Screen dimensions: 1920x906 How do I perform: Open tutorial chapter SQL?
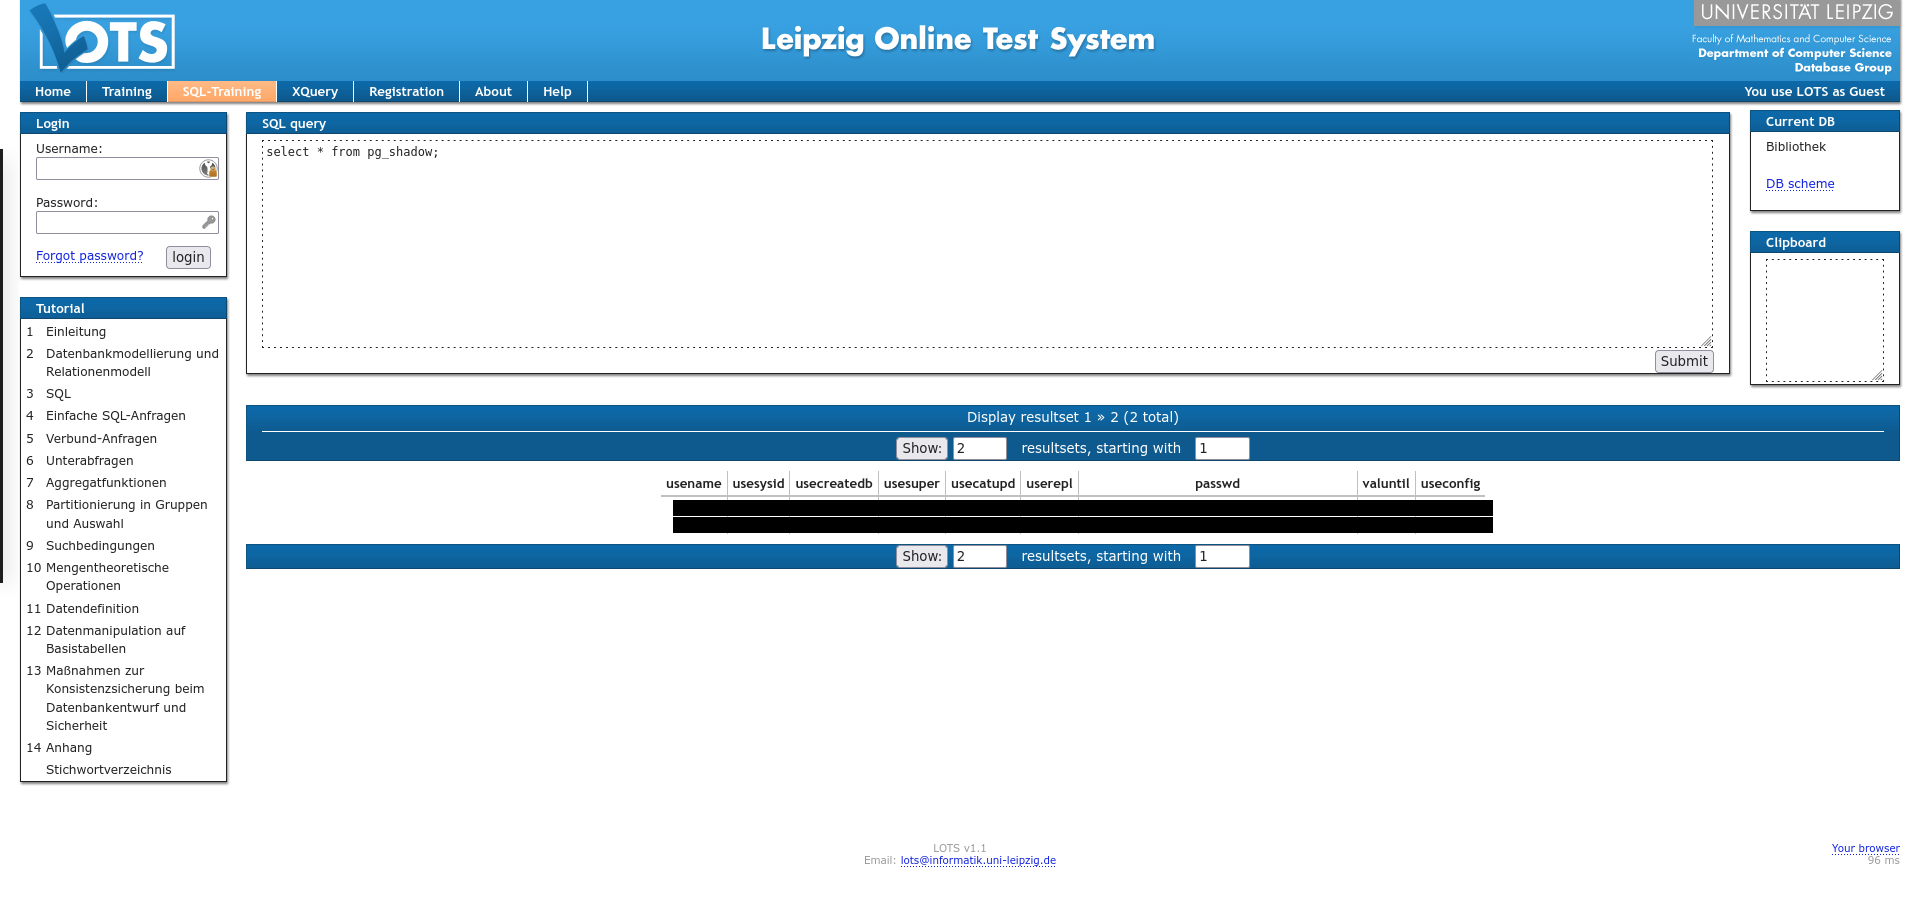[x=58, y=394]
